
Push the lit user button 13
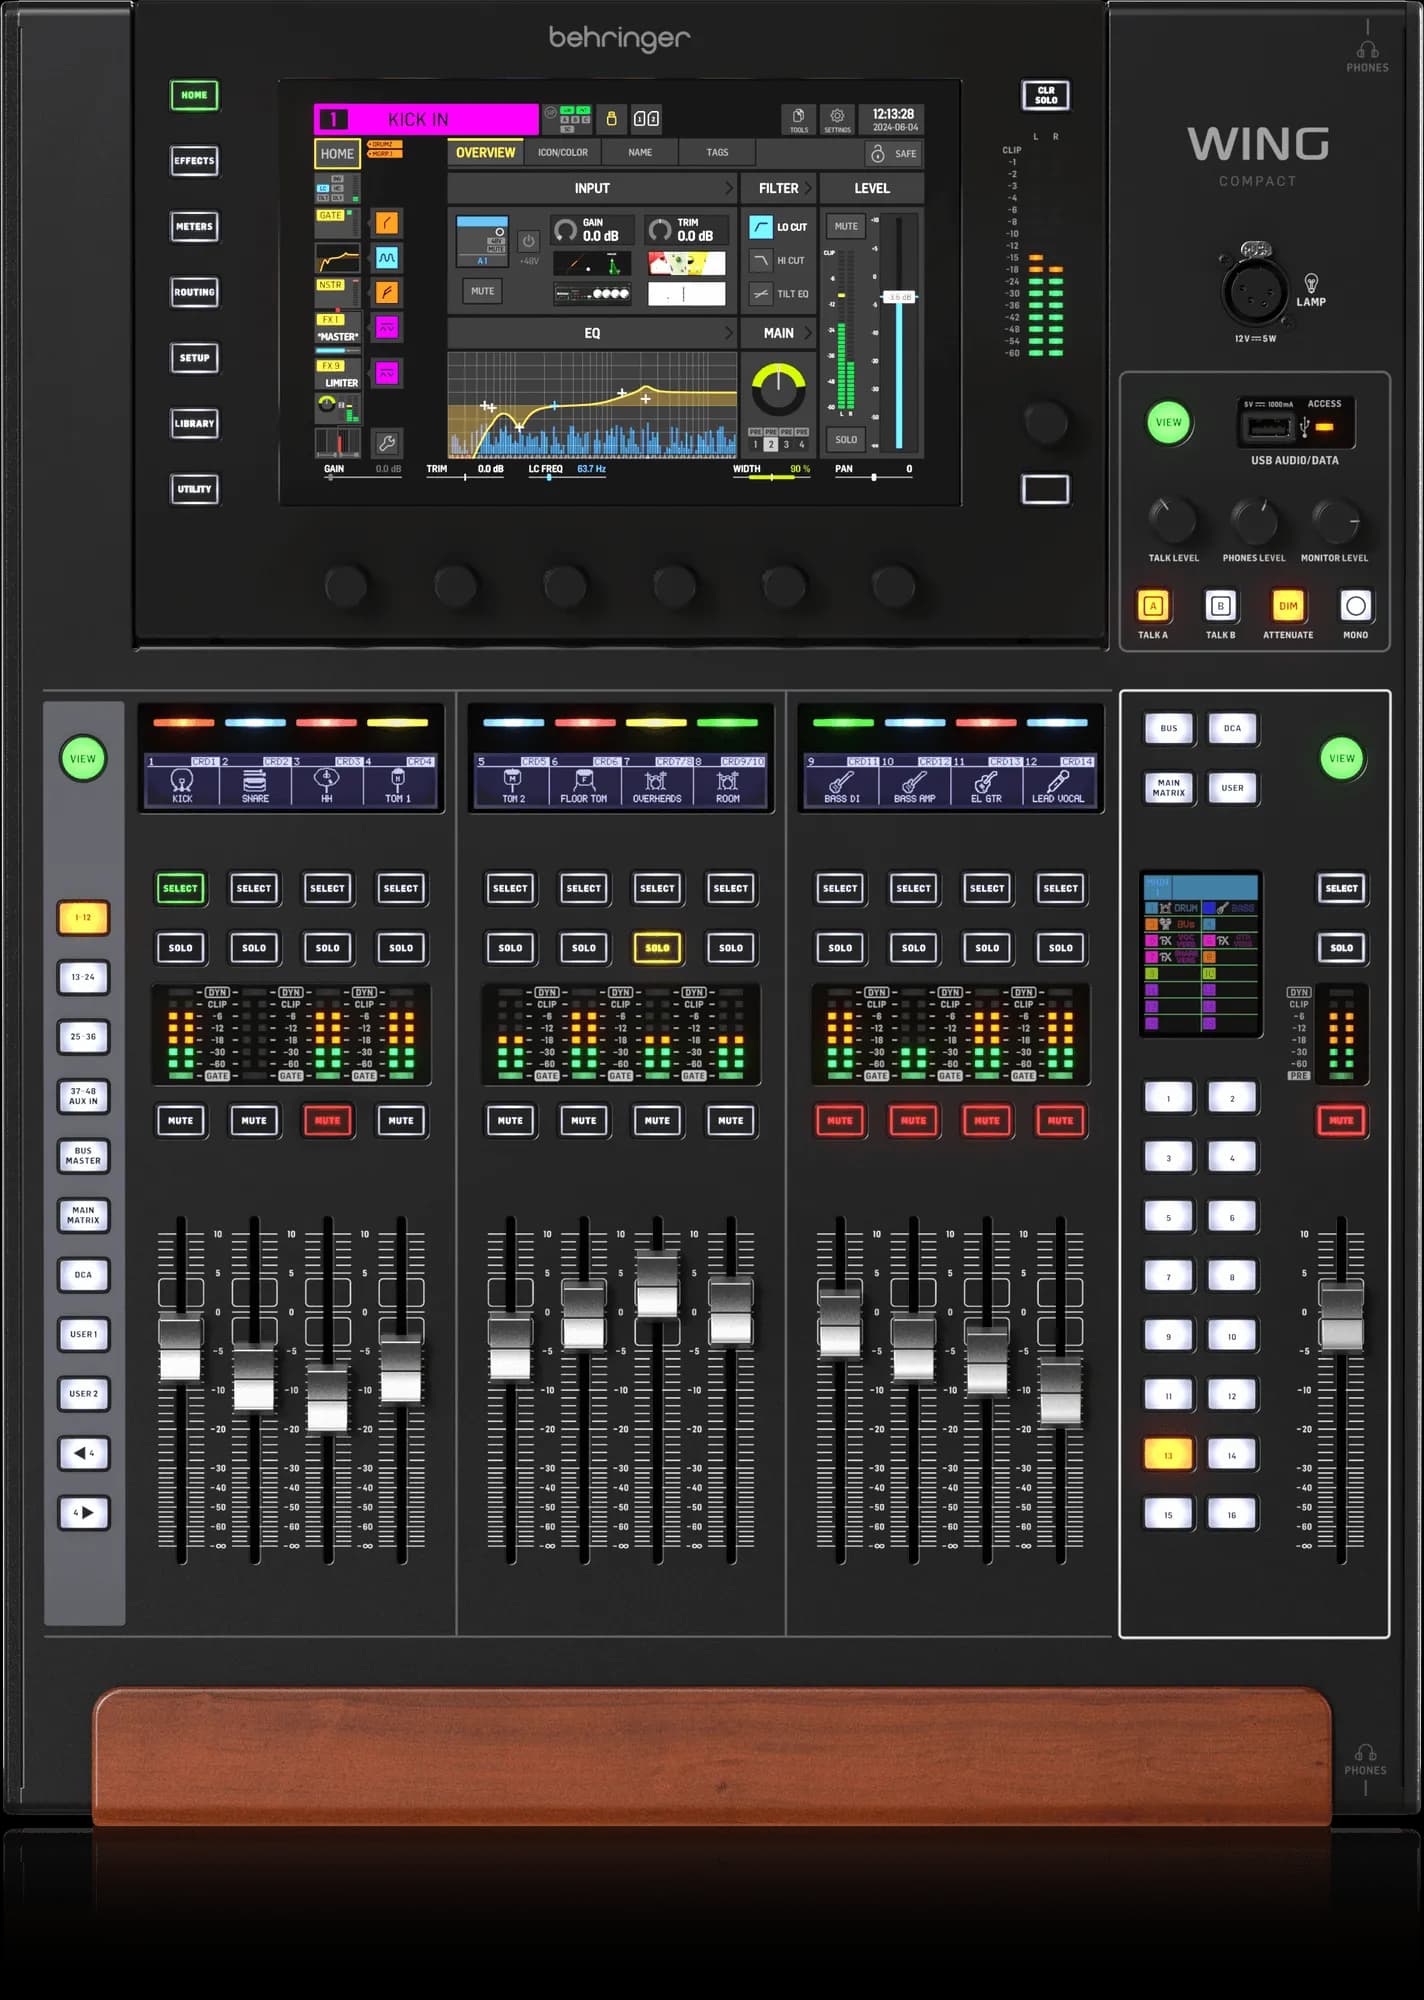[1168, 1455]
